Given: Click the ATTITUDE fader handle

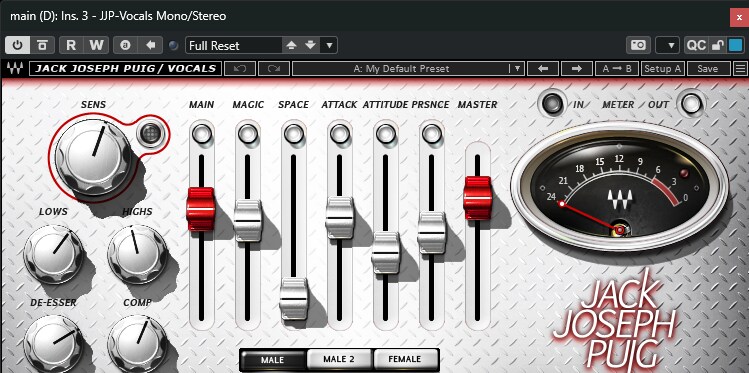Looking at the screenshot, I should coord(385,253).
